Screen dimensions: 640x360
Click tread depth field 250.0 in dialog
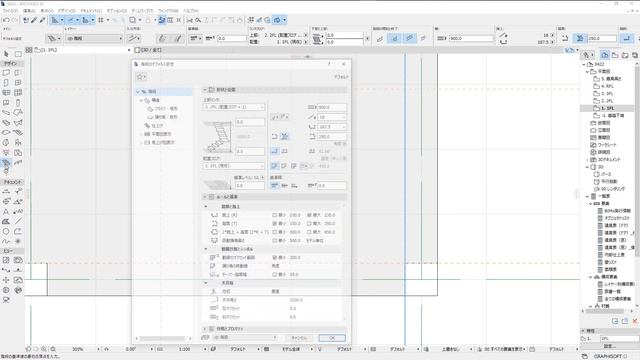(x=332, y=137)
